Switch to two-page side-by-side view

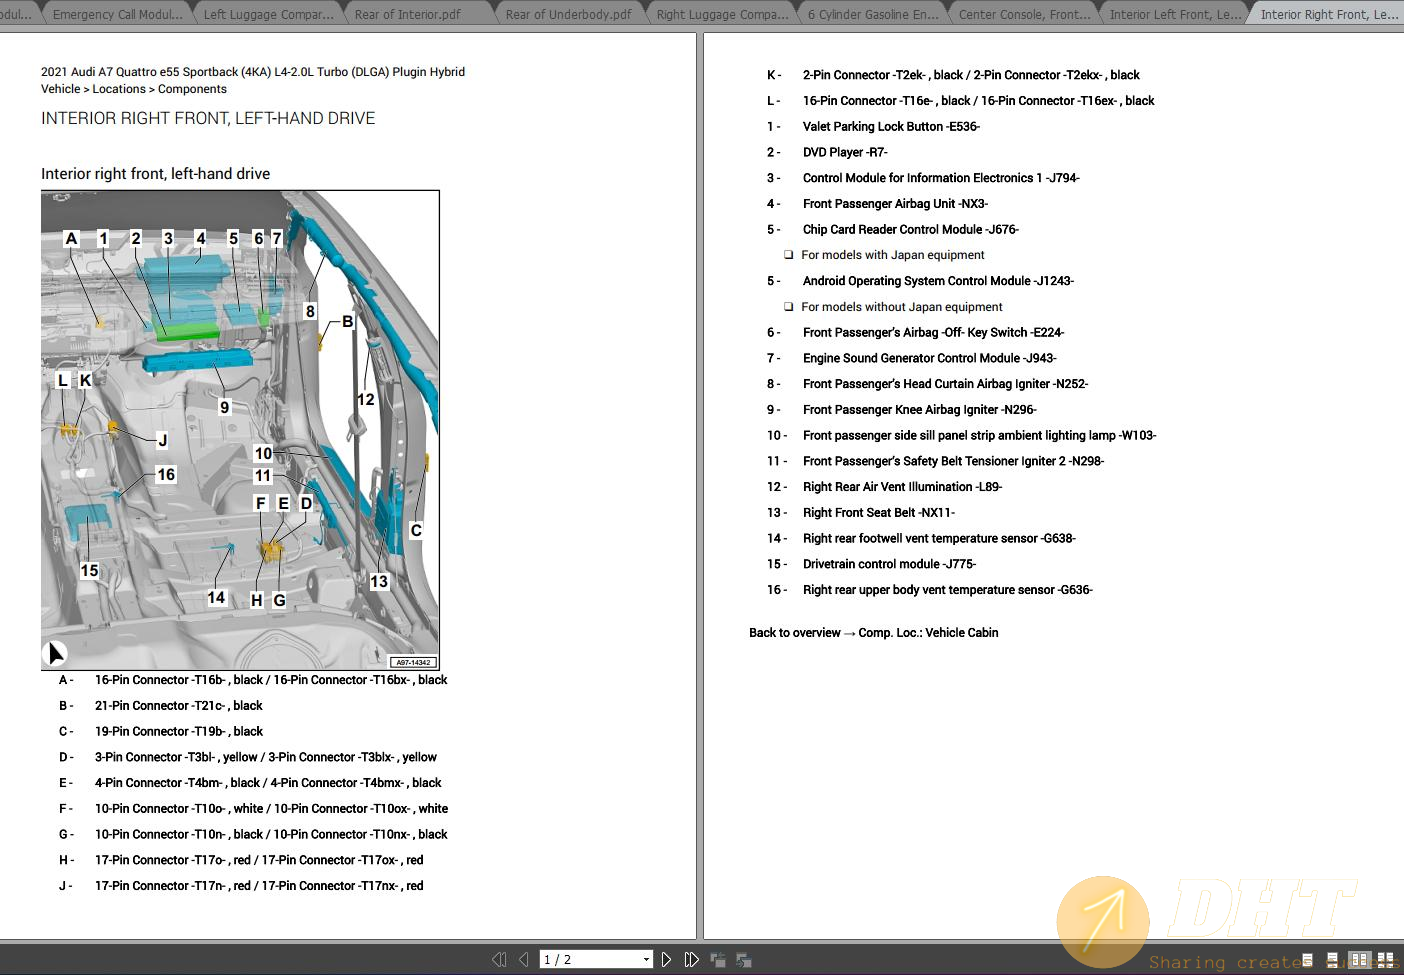(1359, 960)
